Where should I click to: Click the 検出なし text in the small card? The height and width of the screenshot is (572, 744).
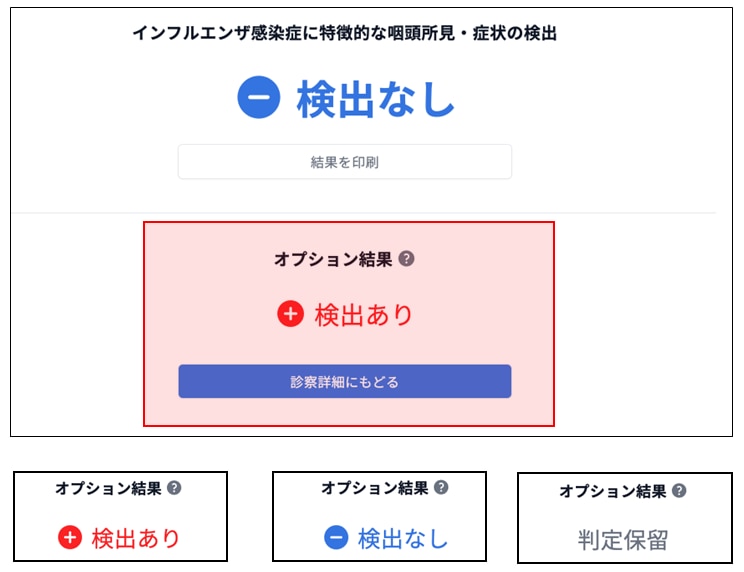point(403,538)
